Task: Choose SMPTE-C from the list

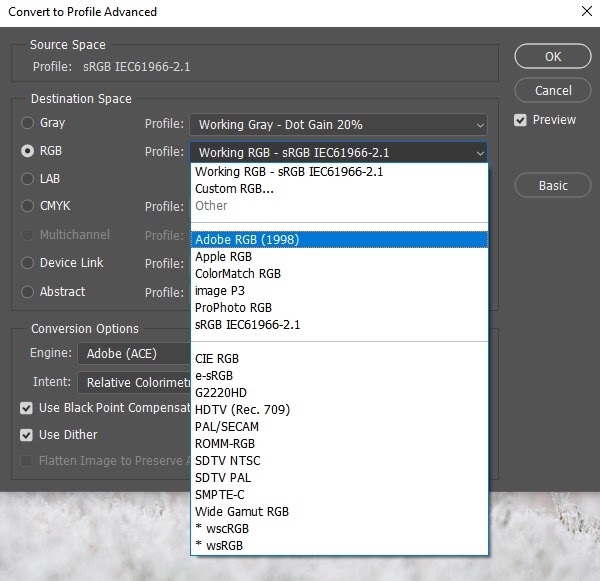Action: (x=339, y=495)
